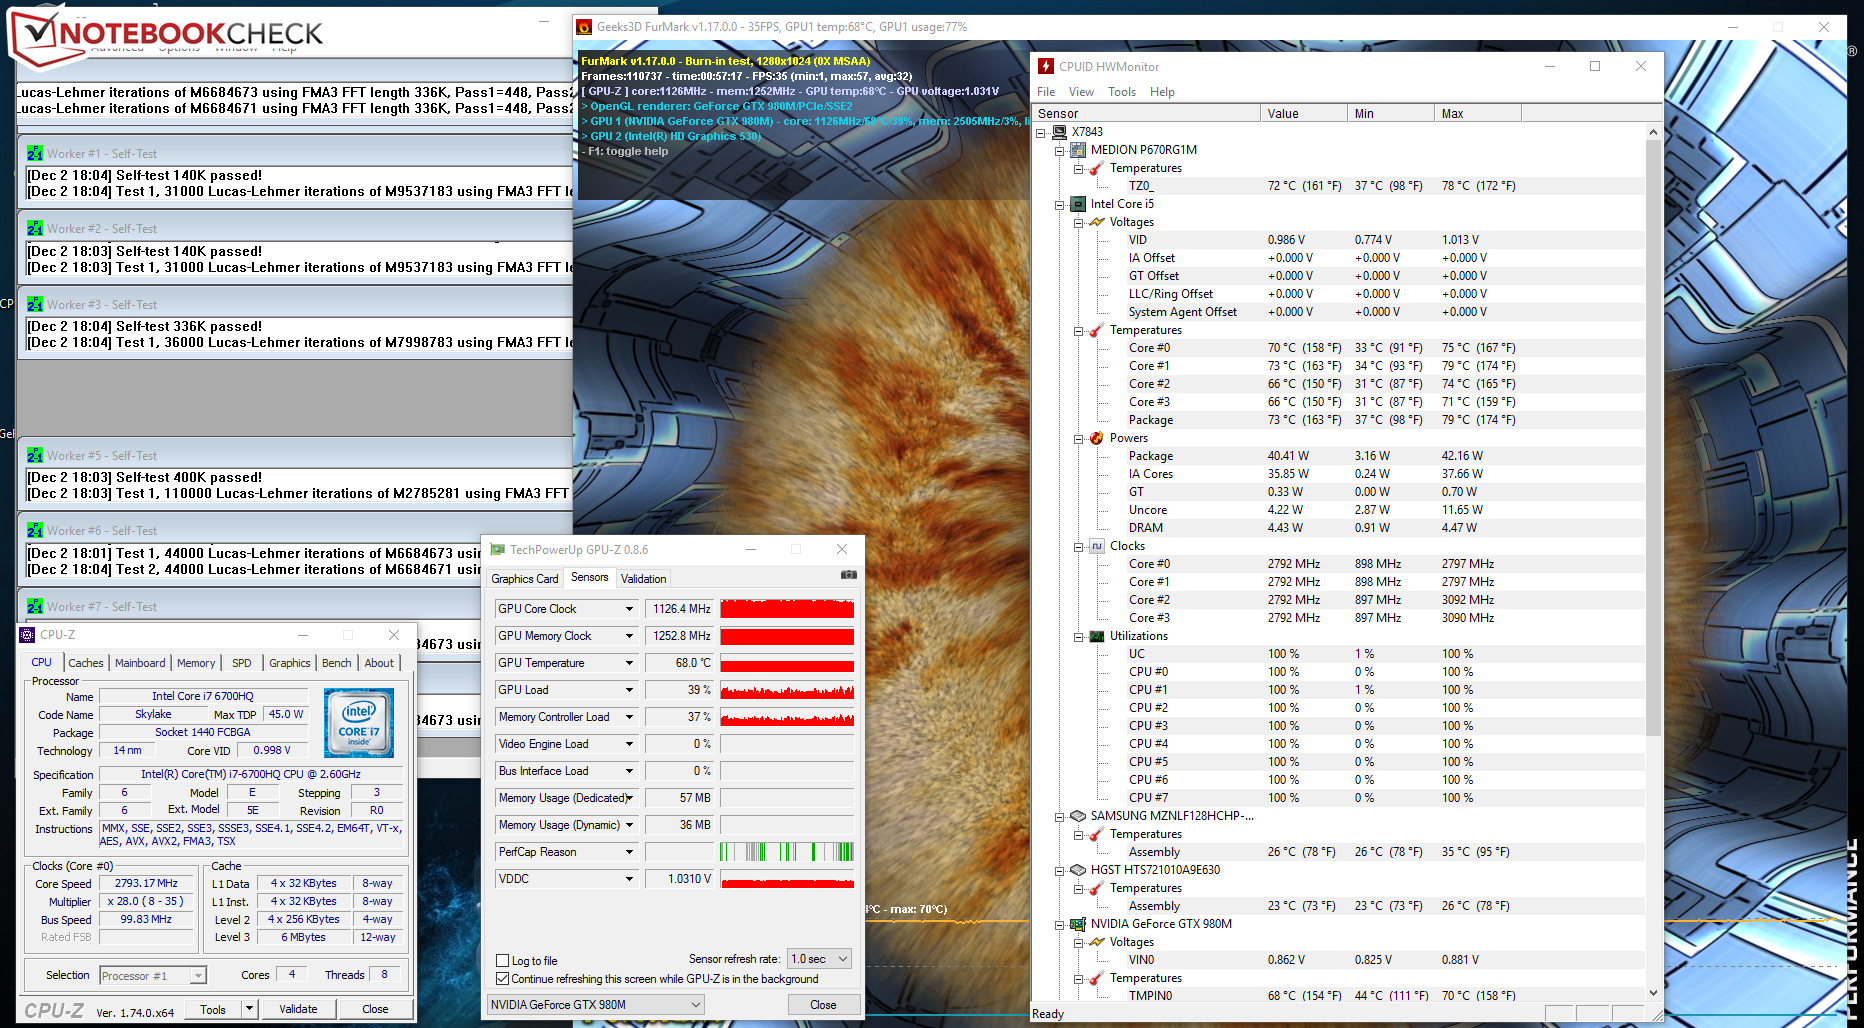The image size is (1864, 1028).
Task: Click the GPU-Z app icon in title bar
Action: tap(498, 549)
